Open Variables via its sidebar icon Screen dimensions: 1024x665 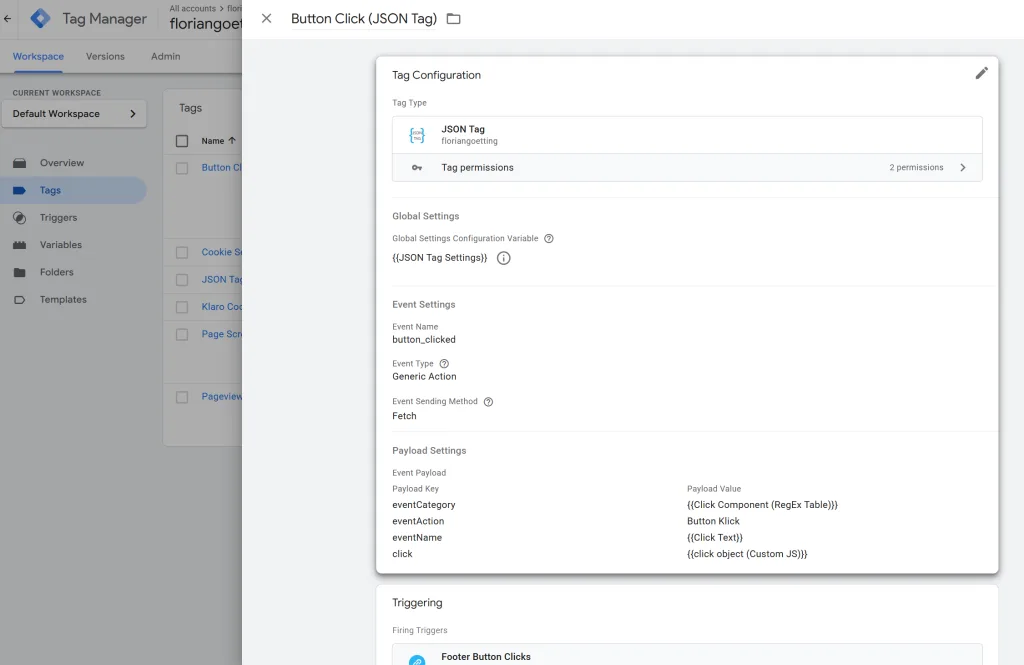(x=20, y=245)
